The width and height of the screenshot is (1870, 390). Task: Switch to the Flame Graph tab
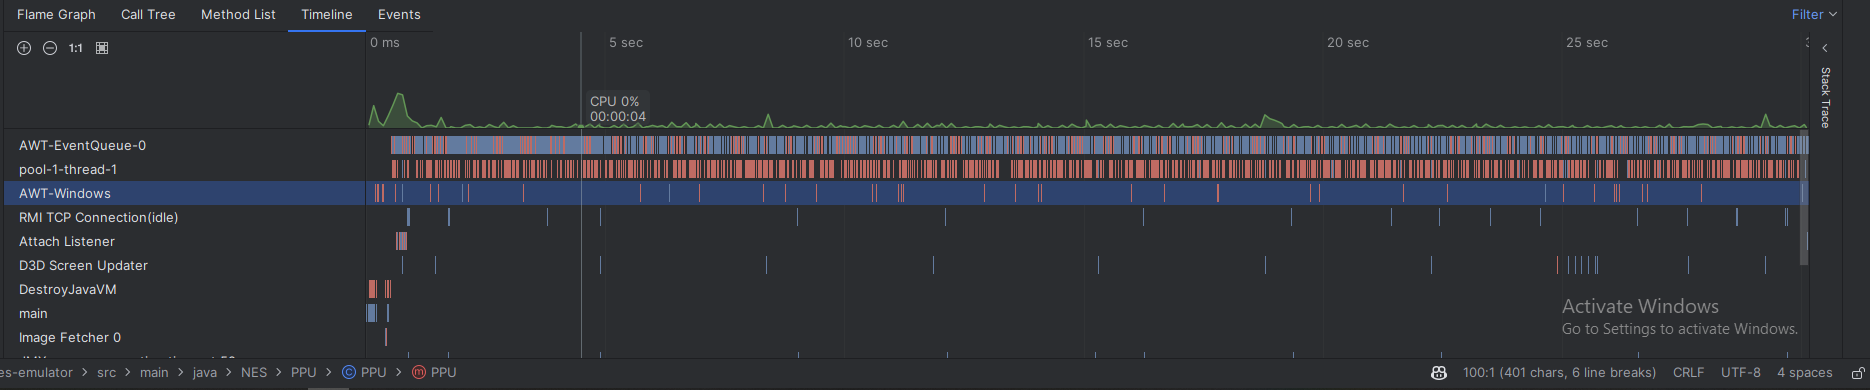pyautogui.click(x=56, y=14)
